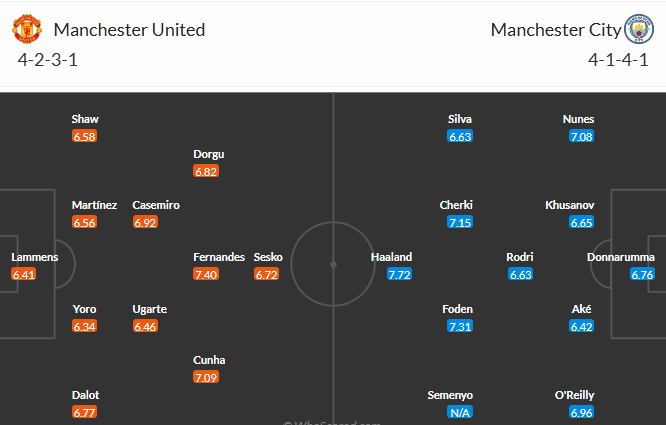Select player Foden on the pitch
The height and width of the screenshot is (425, 666).
point(457,309)
